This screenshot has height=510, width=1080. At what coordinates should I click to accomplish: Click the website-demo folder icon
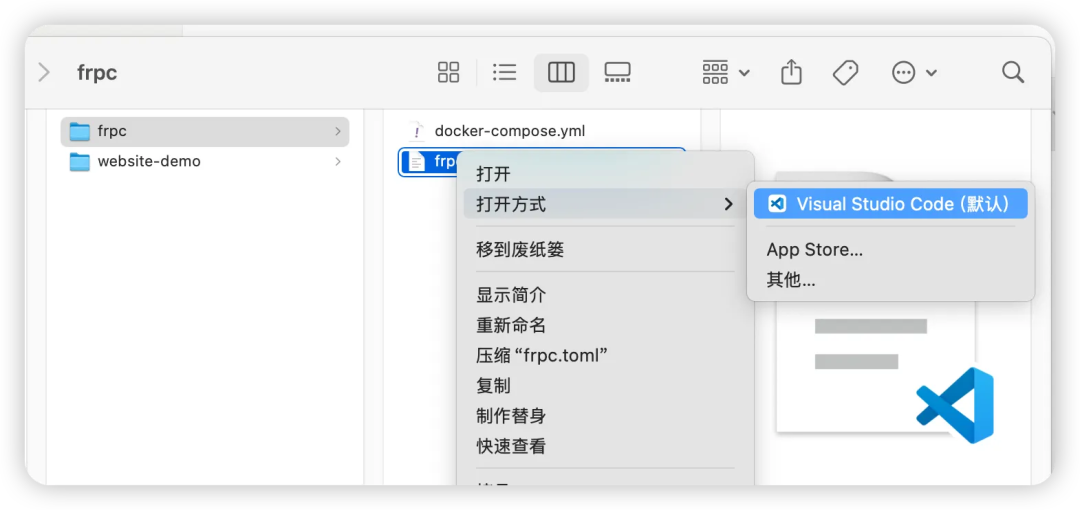(80, 162)
